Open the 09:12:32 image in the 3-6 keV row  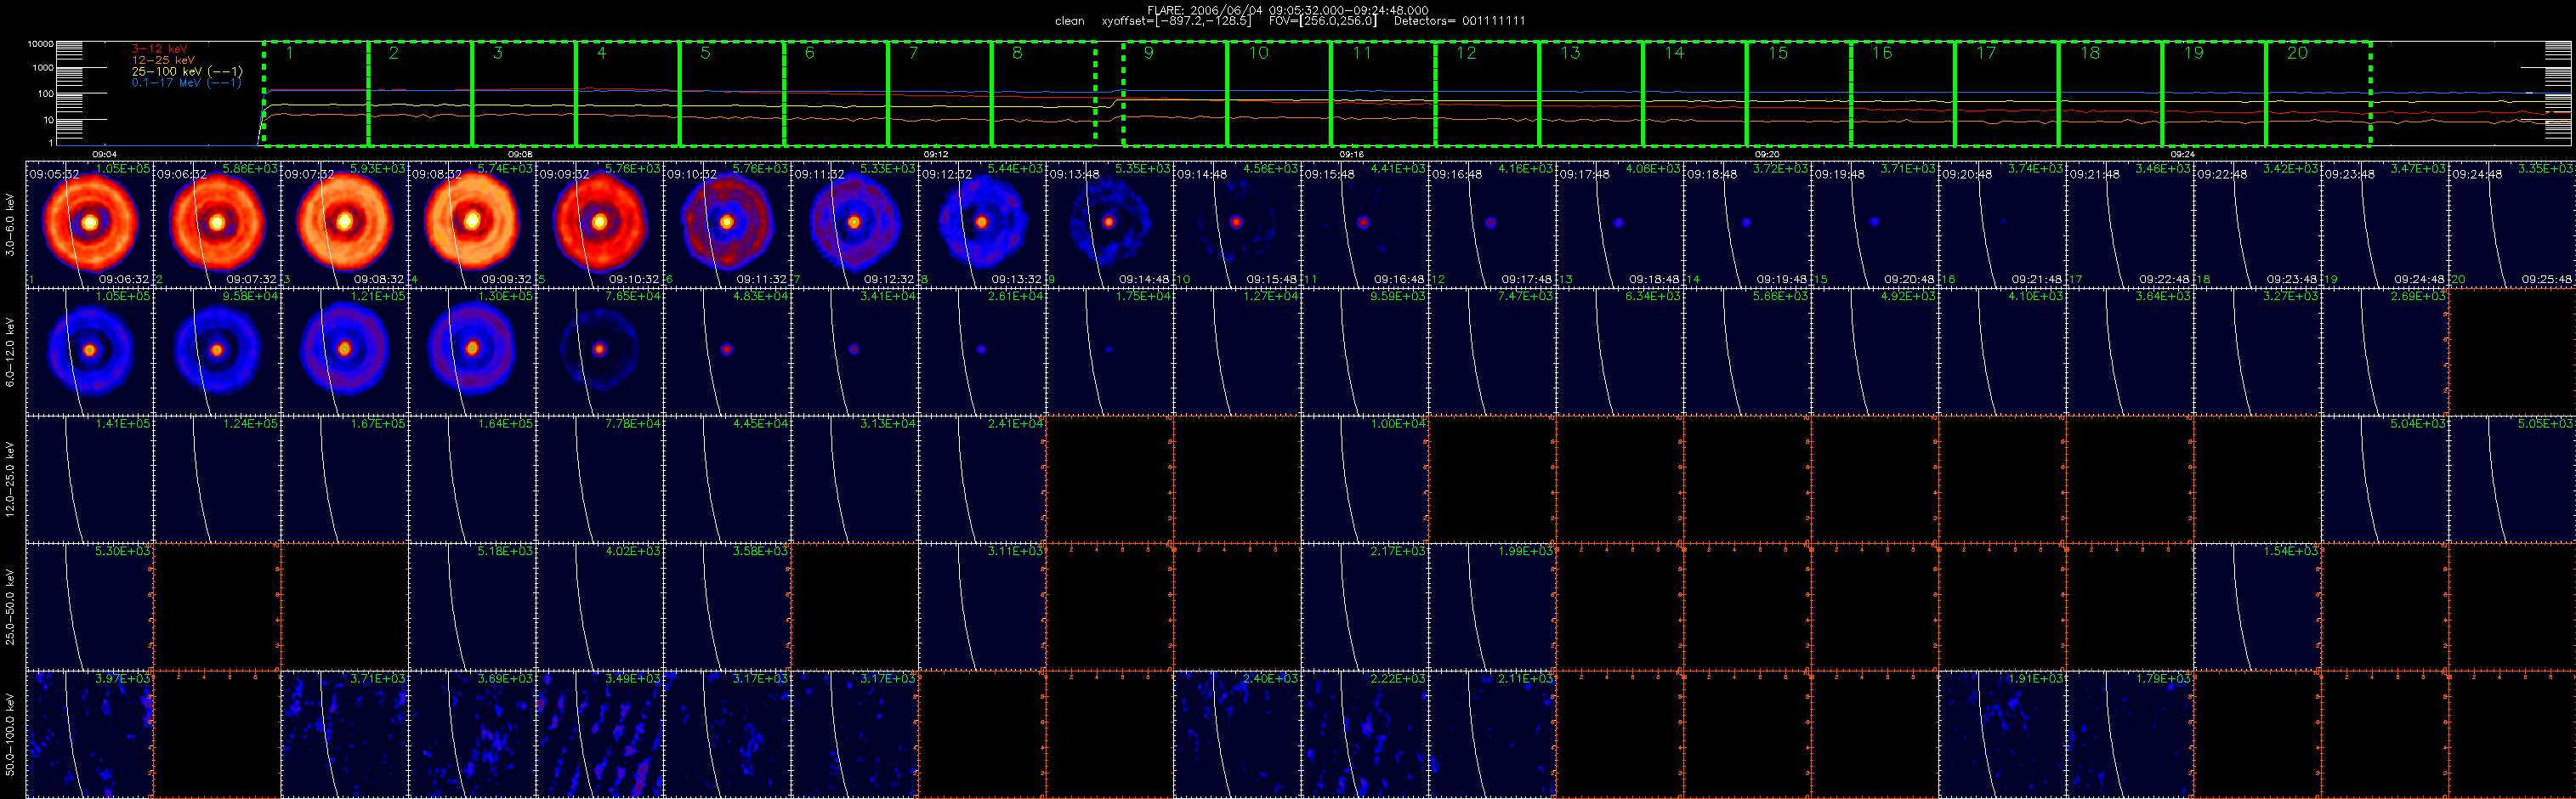click(982, 224)
